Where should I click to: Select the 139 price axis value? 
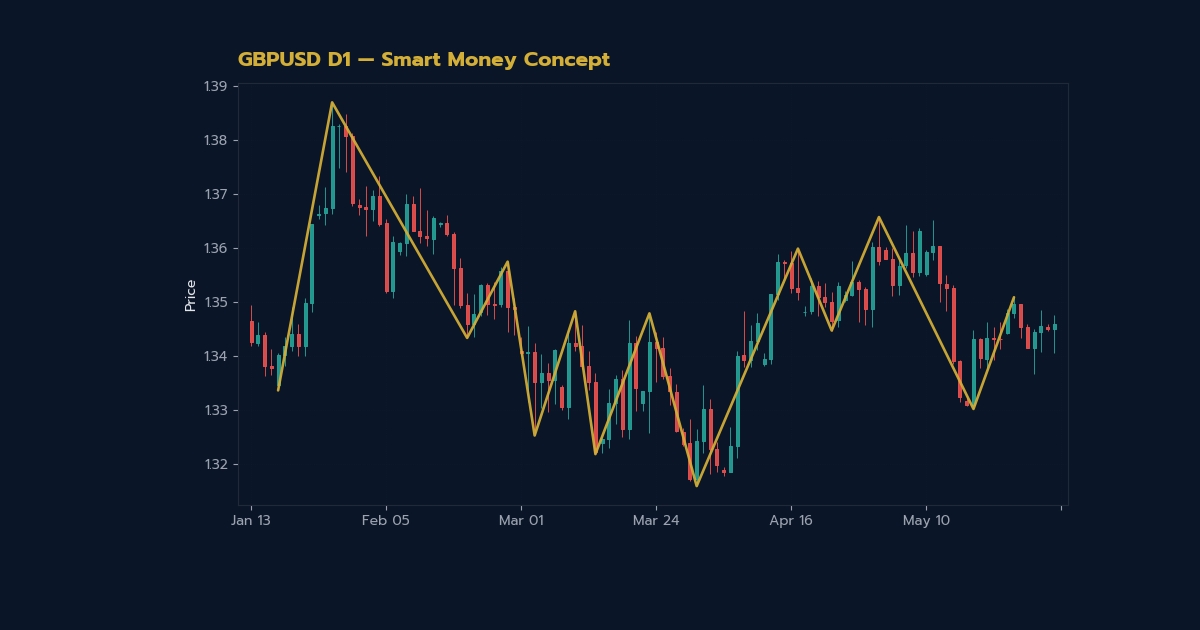(x=216, y=86)
